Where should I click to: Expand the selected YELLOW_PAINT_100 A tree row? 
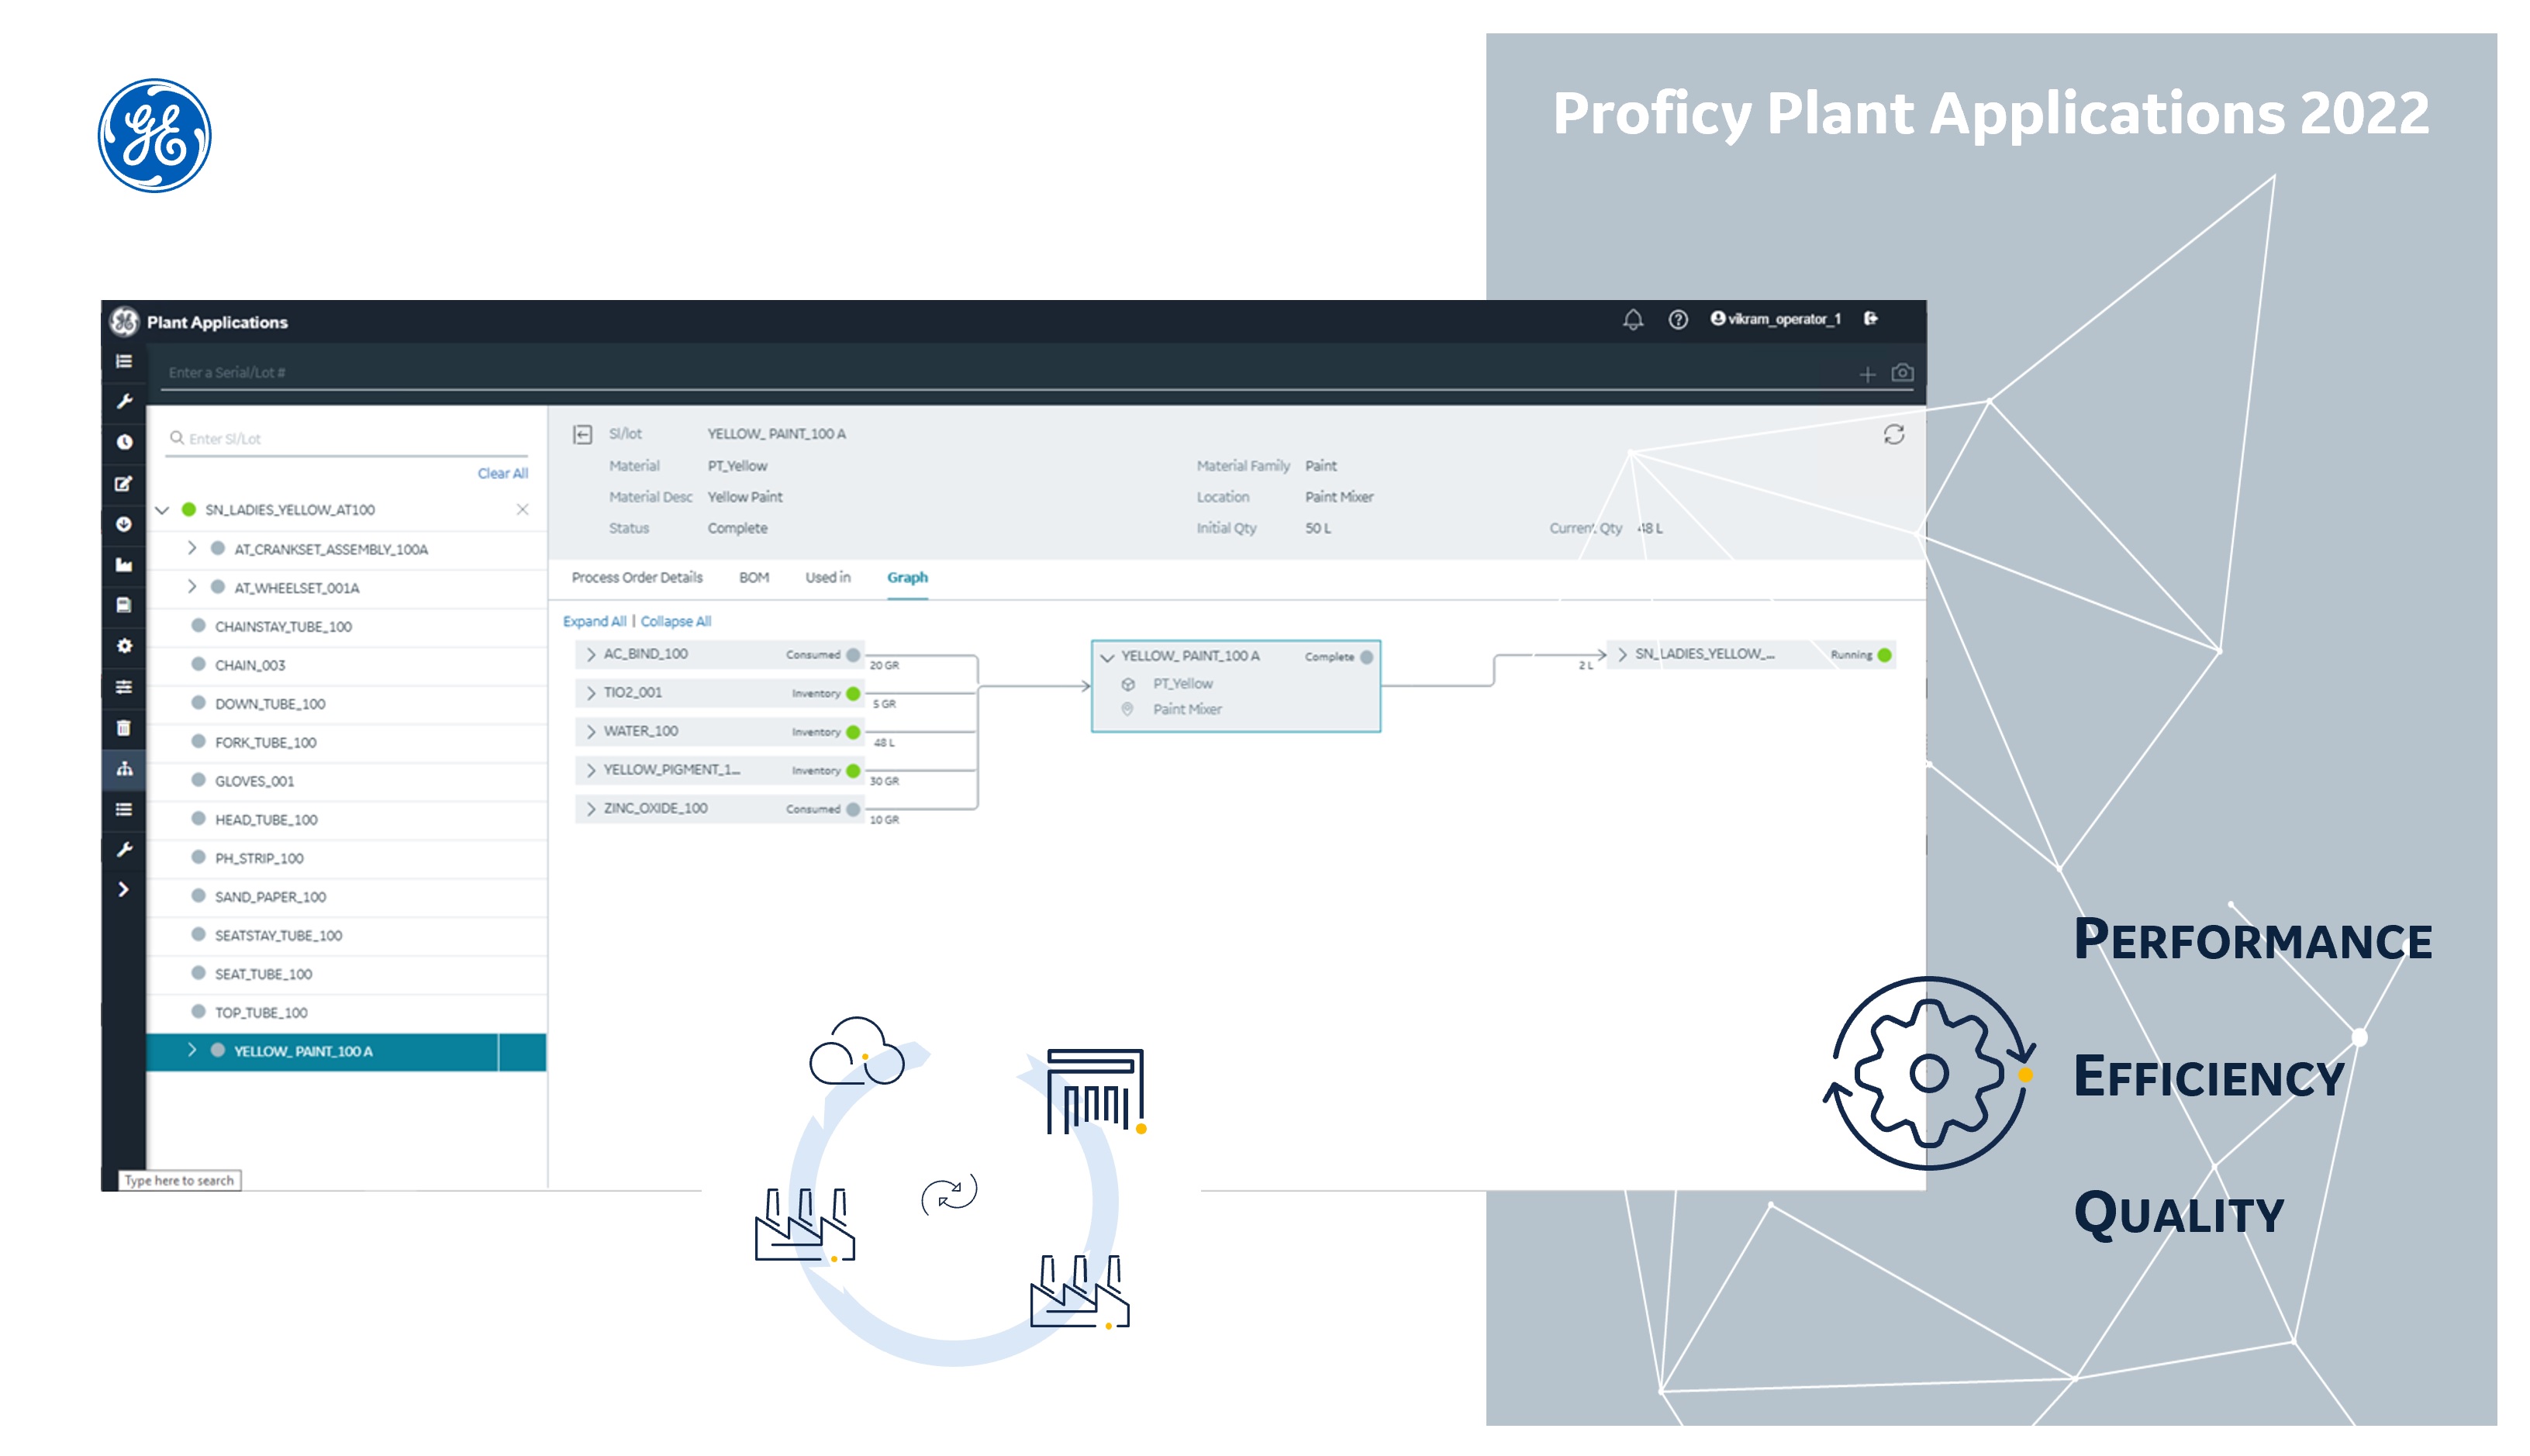coord(192,1050)
